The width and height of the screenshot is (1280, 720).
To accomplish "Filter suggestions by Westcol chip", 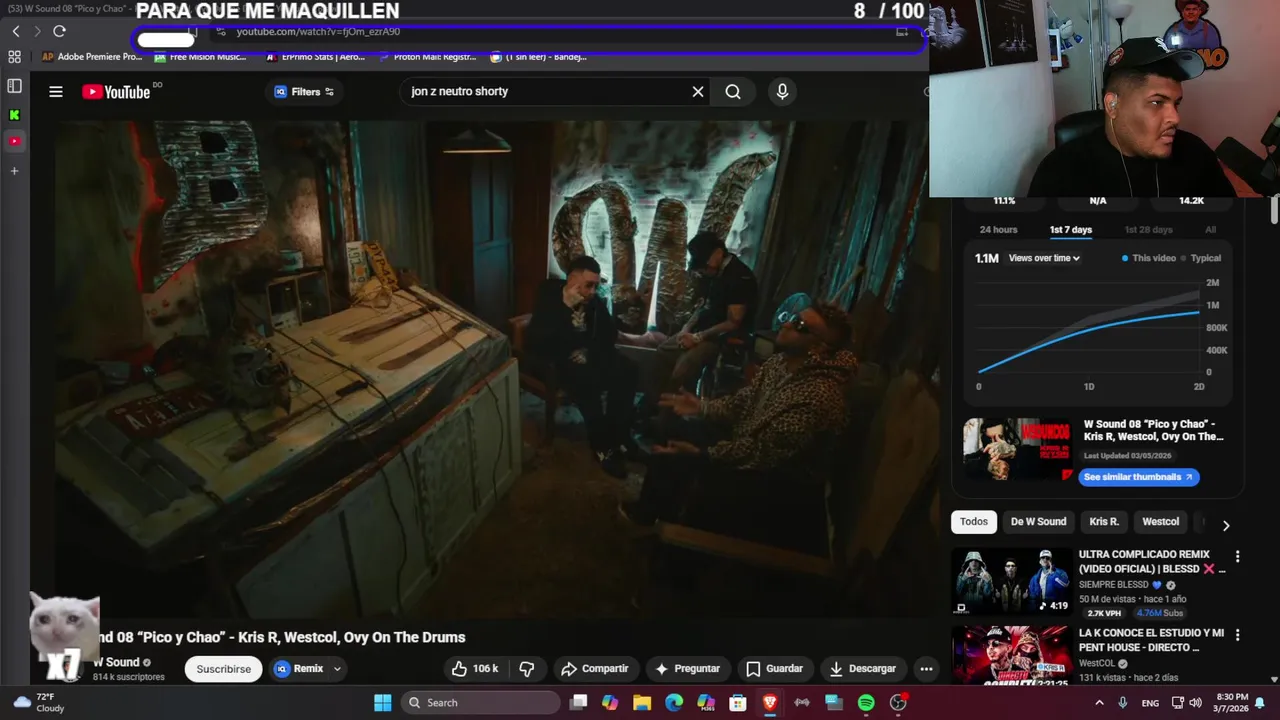I will tap(1160, 522).
